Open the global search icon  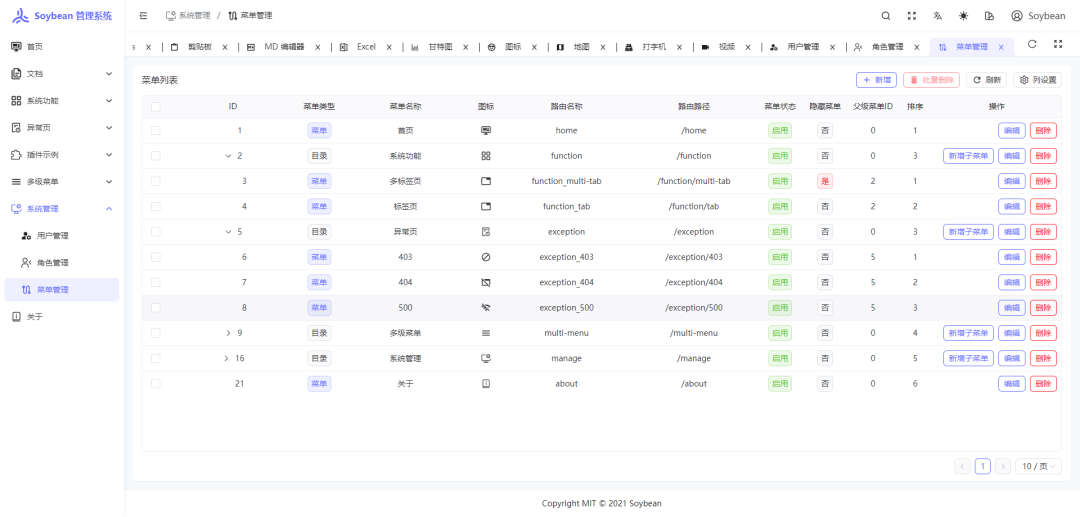click(885, 16)
